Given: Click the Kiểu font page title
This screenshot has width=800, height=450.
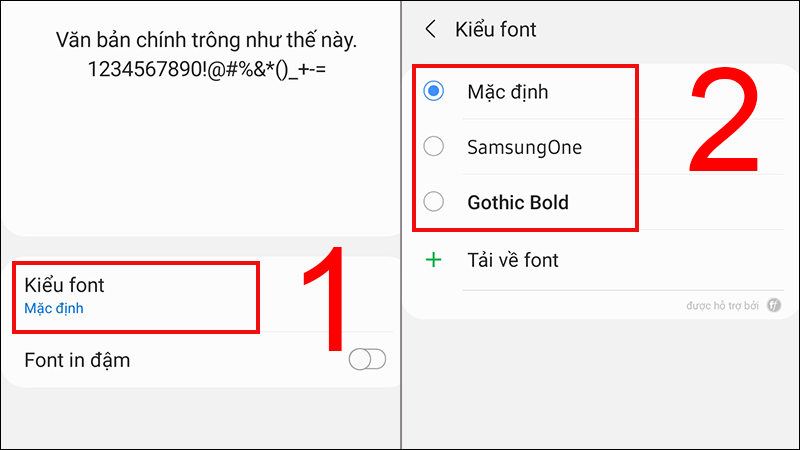Looking at the screenshot, I should pyautogui.click(x=496, y=29).
